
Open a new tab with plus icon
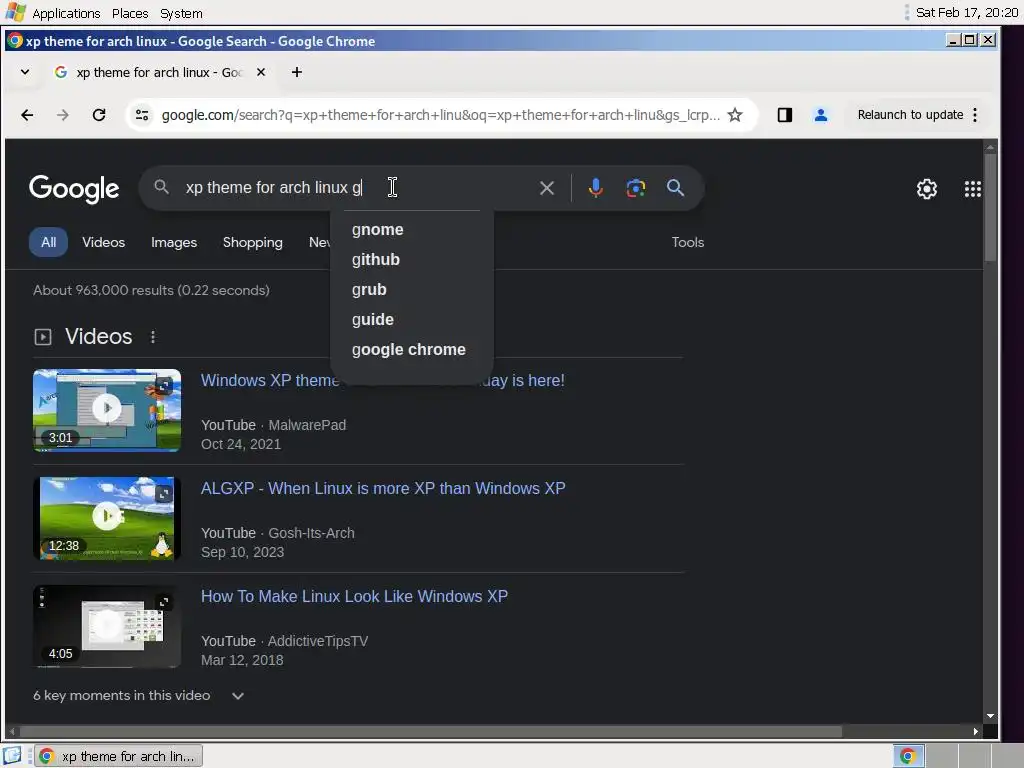pyautogui.click(x=296, y=72)
